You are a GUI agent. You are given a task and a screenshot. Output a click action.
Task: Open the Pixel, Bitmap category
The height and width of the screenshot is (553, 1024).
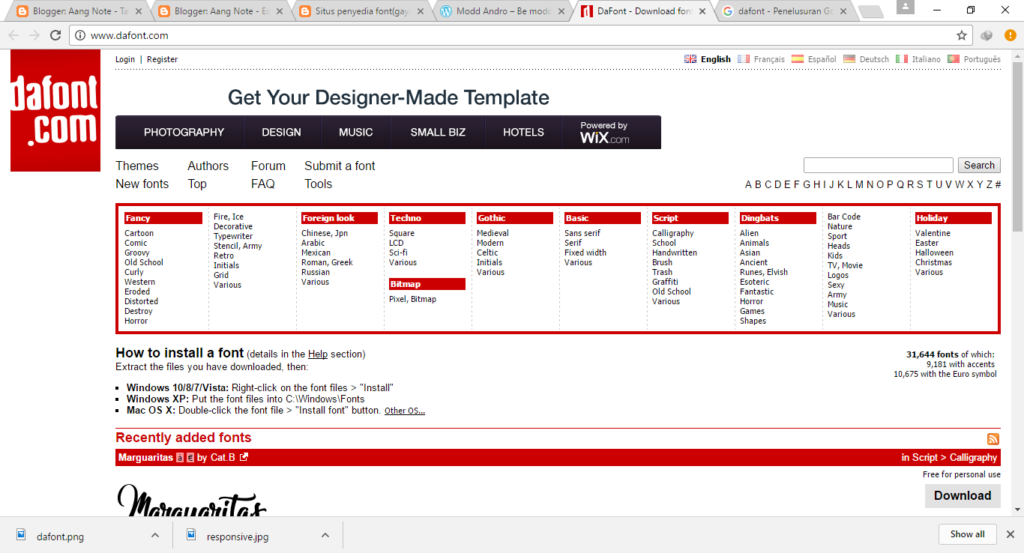click(x=413, y=299)
